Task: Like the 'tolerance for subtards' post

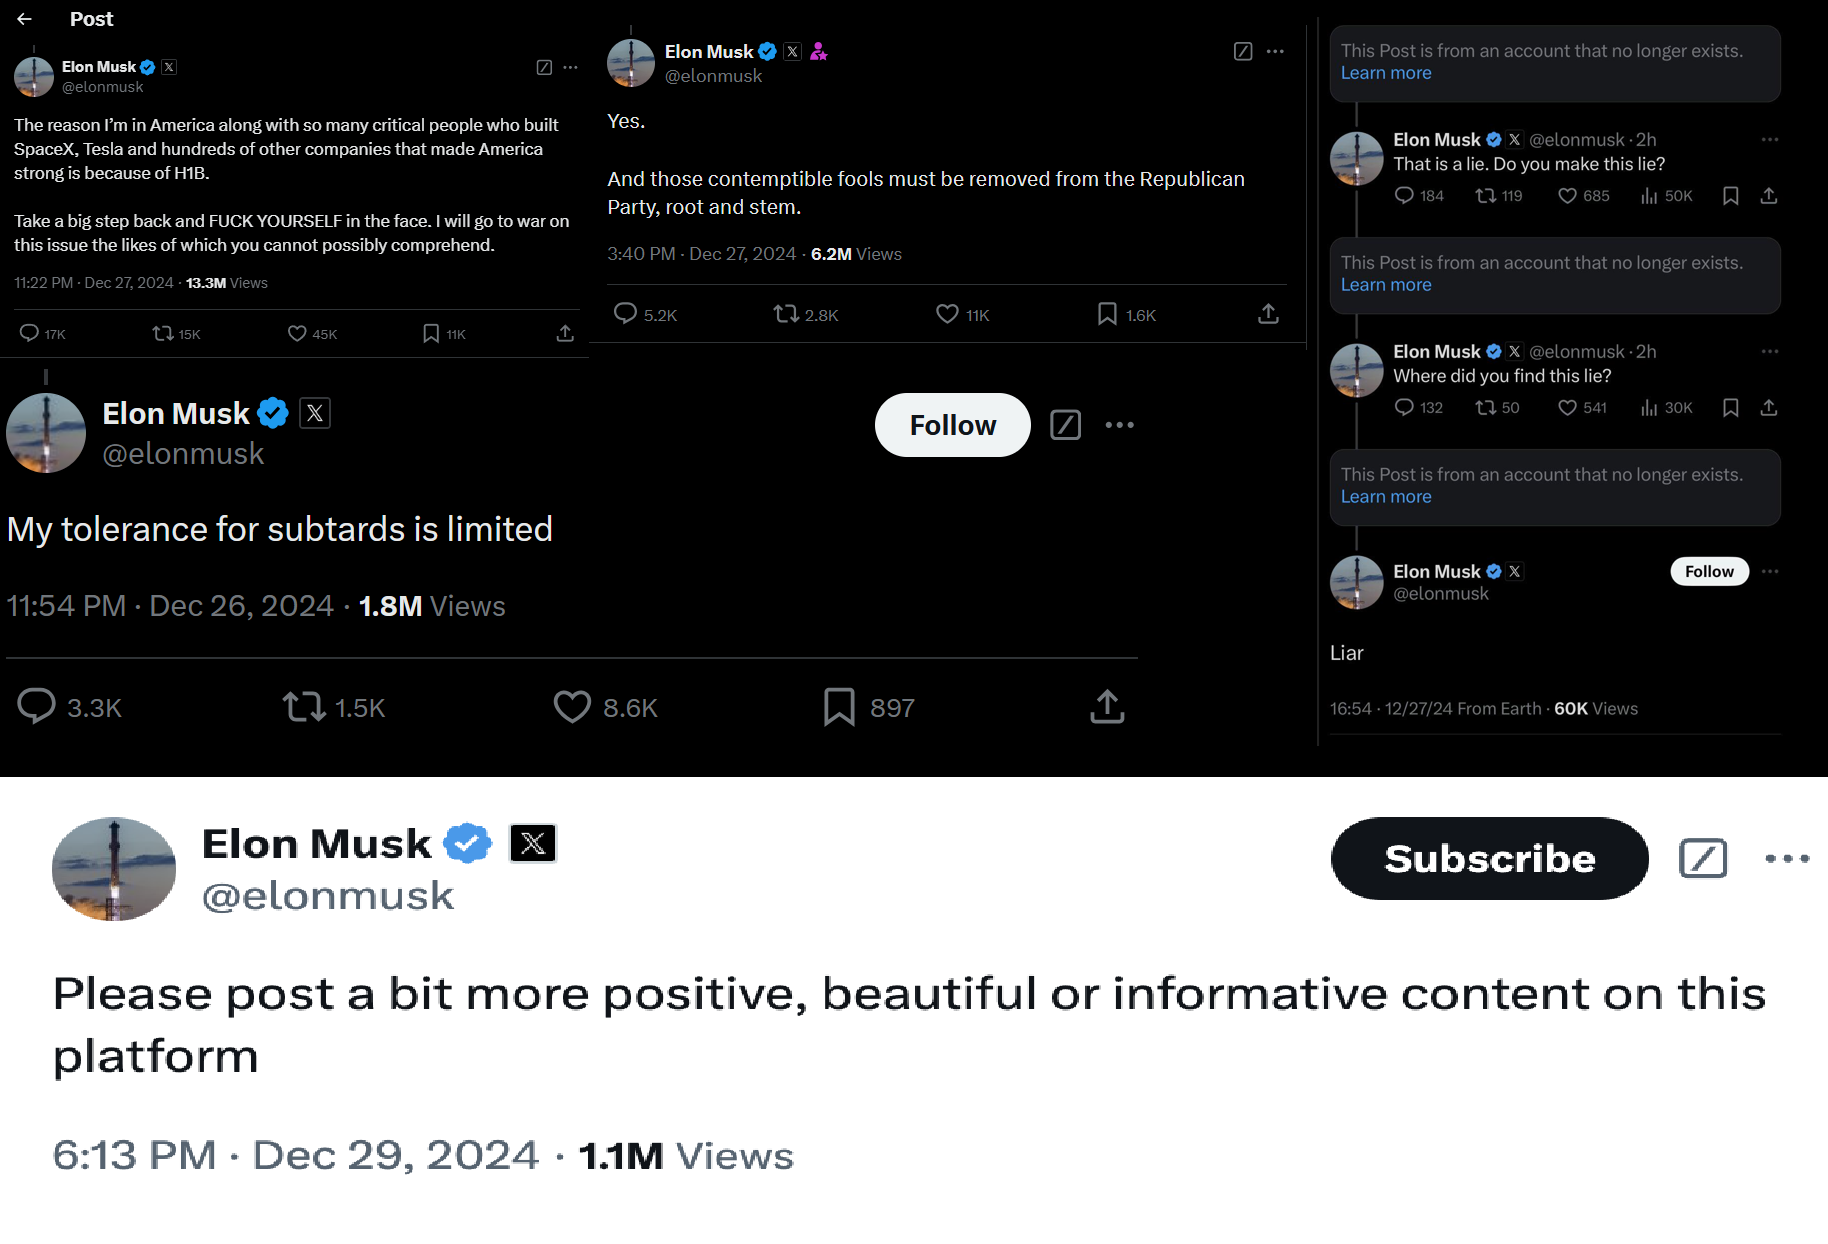Action: point(572,707)
